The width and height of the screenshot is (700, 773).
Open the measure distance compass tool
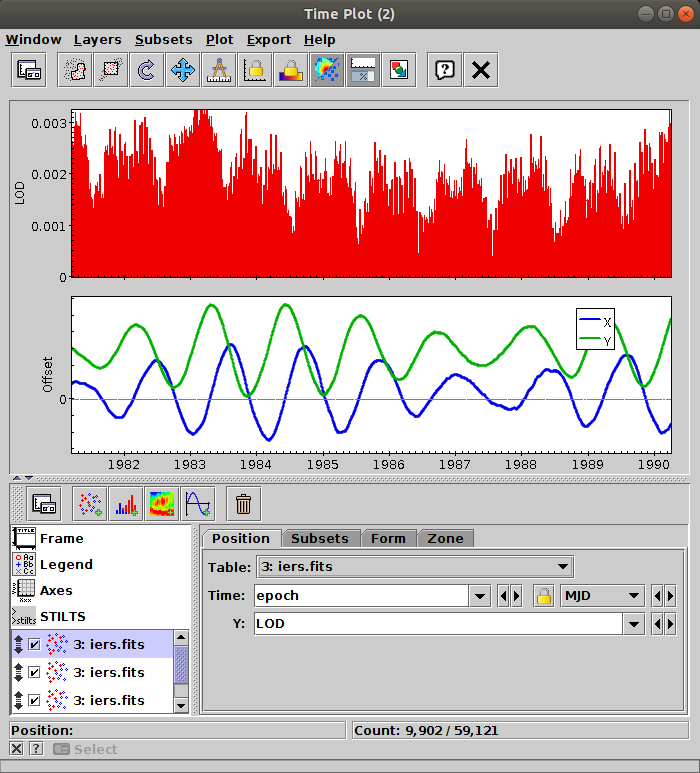(219, 70)
